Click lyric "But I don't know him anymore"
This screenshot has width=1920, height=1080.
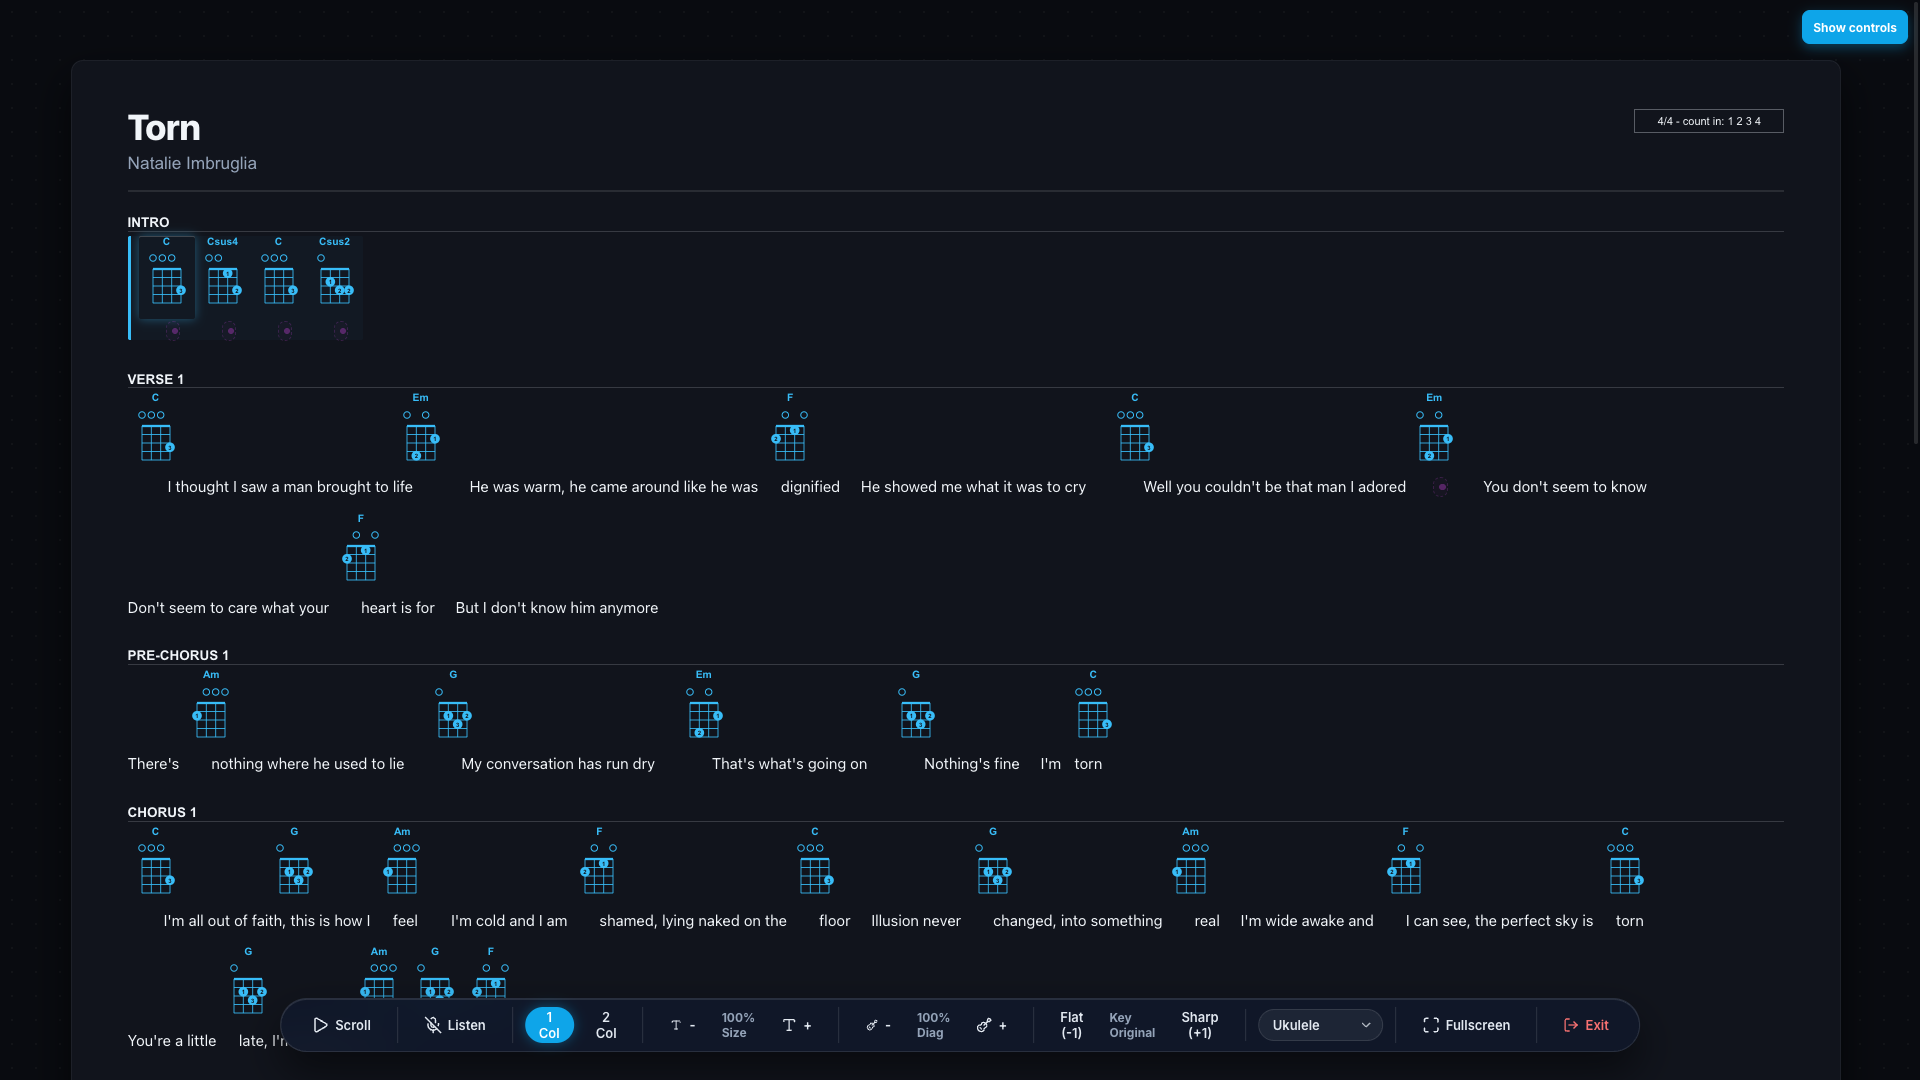point(557,608)
